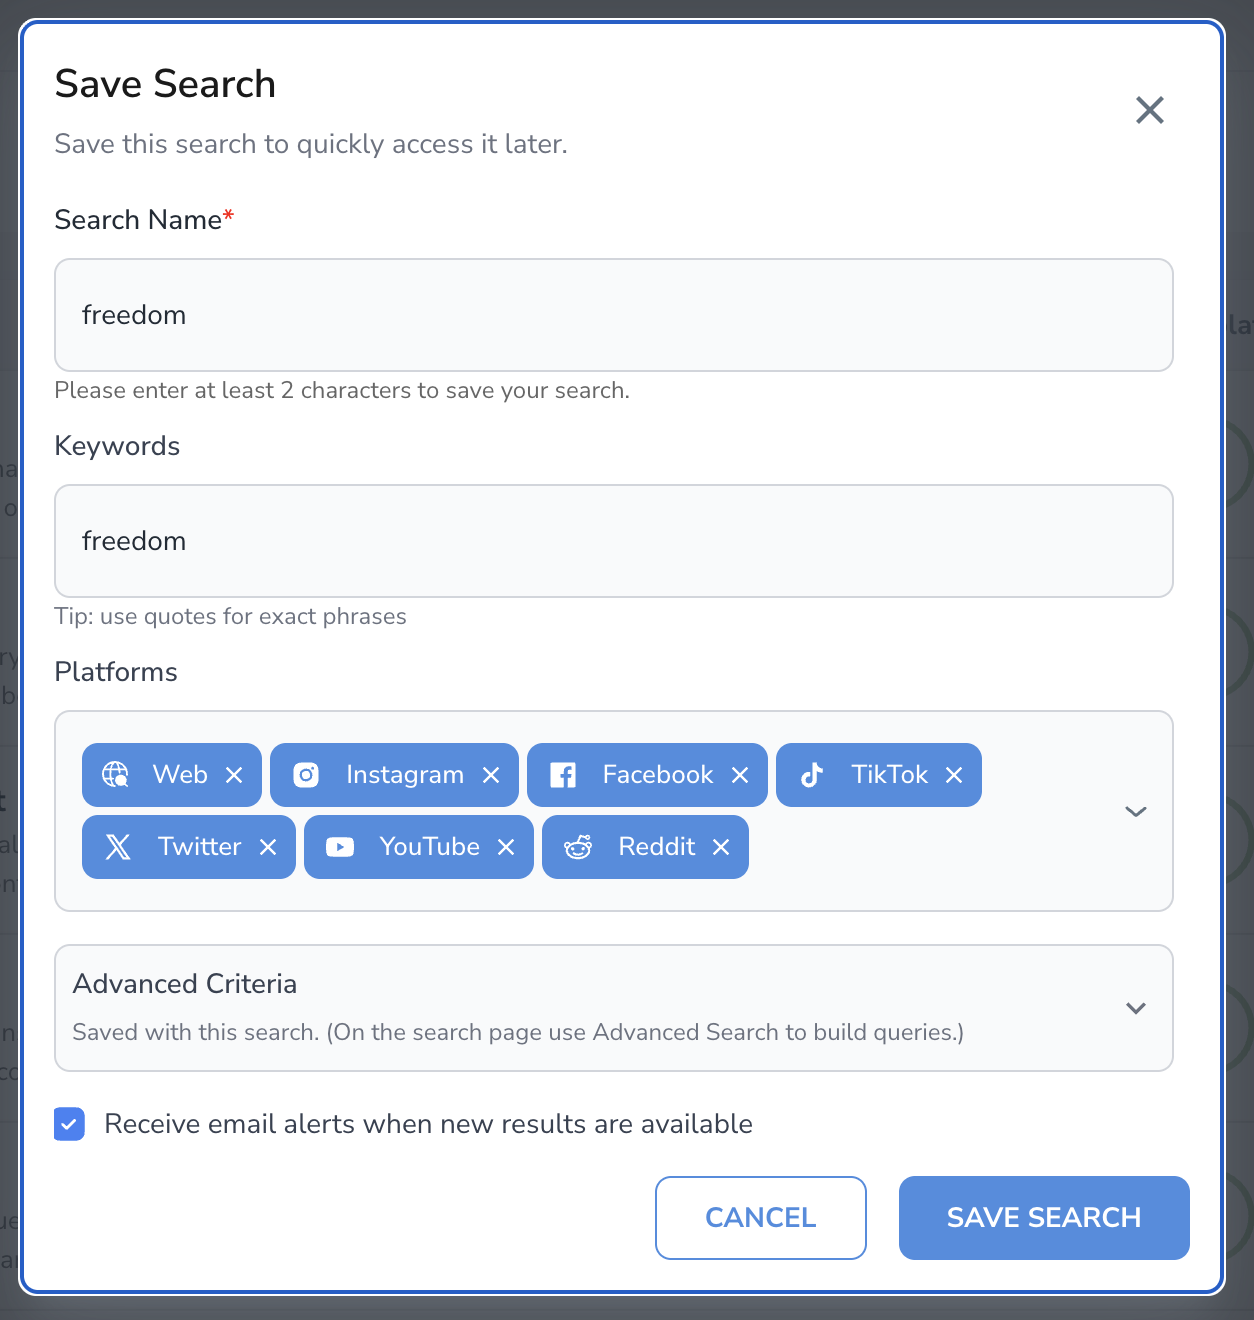Expand the Advanced Criteria section
Screen dimensions: 1254x1320
click(1135, 1008)
